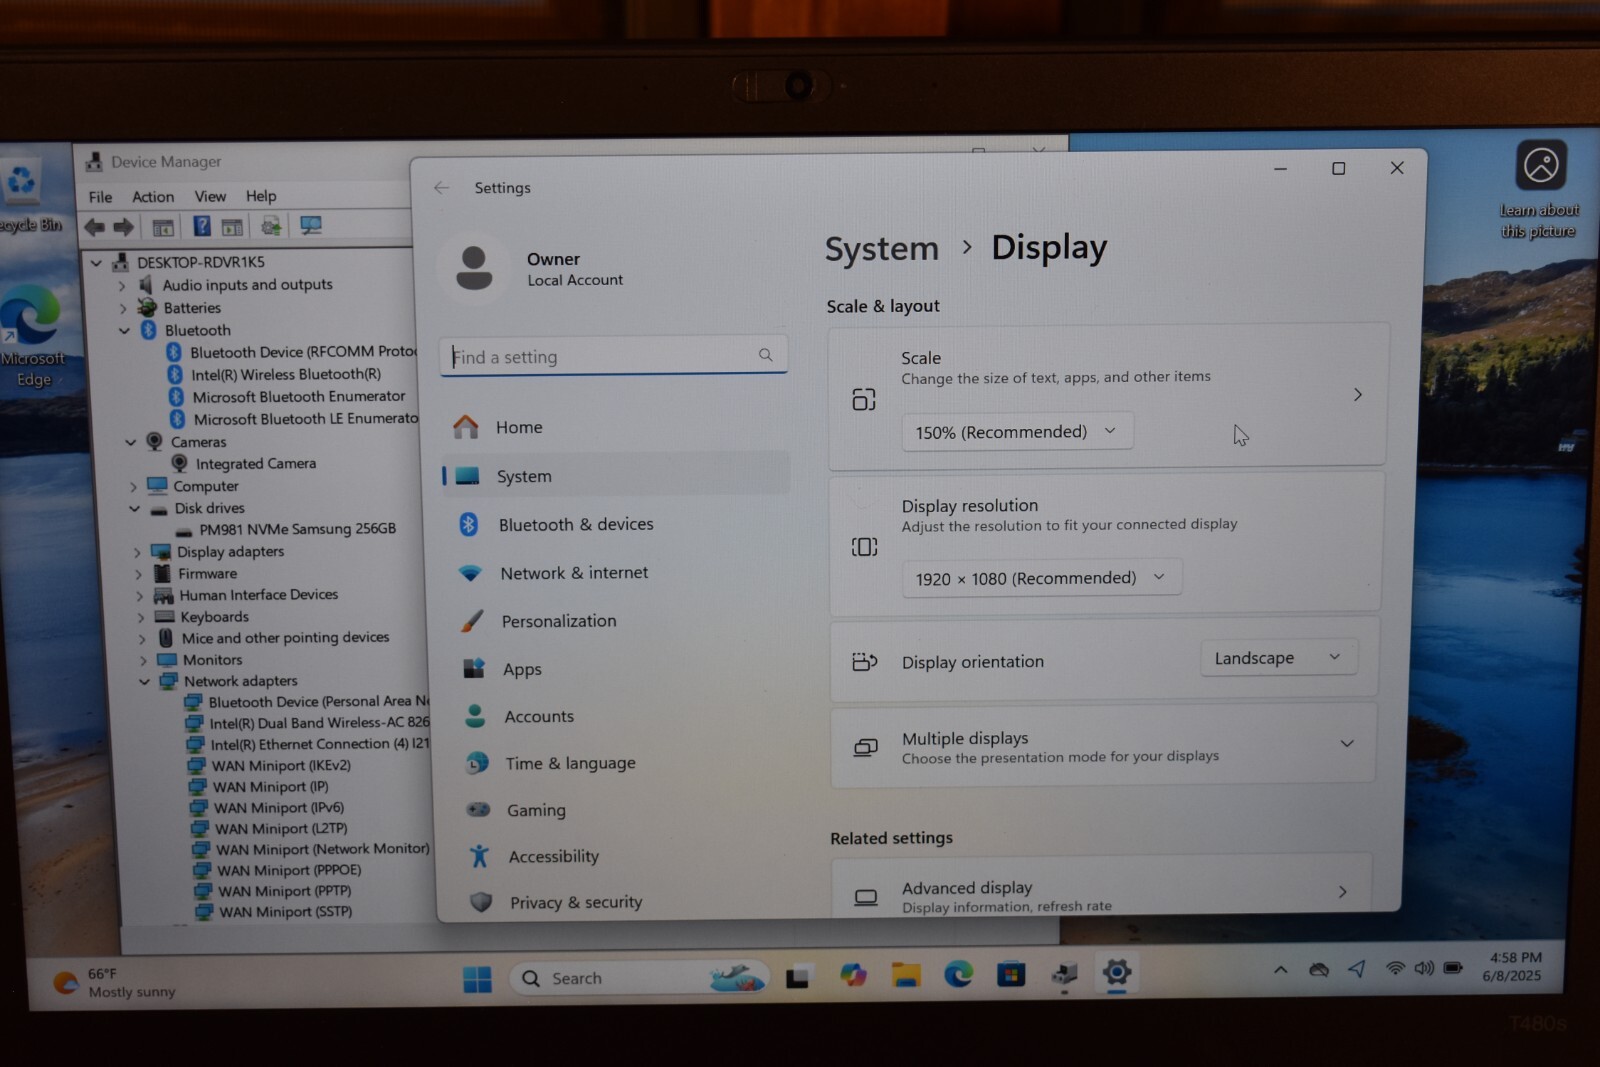
Task: Select Bluetooth & devices in Settings sidebar
Action: click(616, 524)
